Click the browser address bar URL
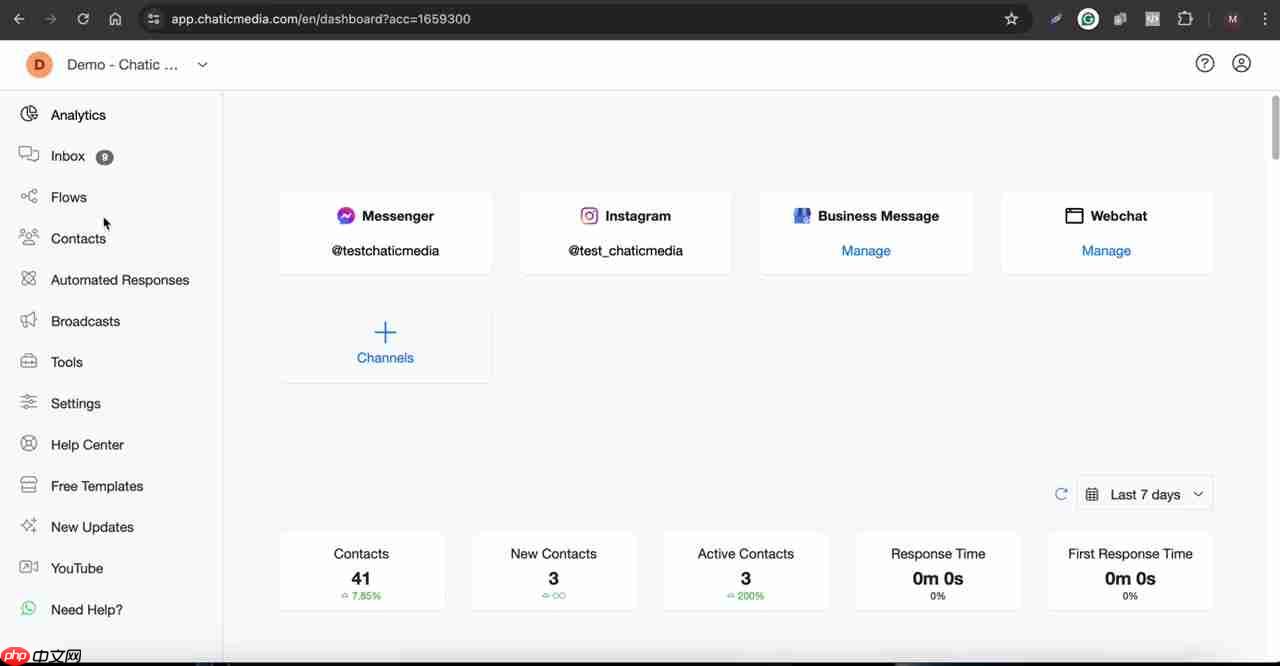Viewport: 1280px width, 666px height. point(321,18)
